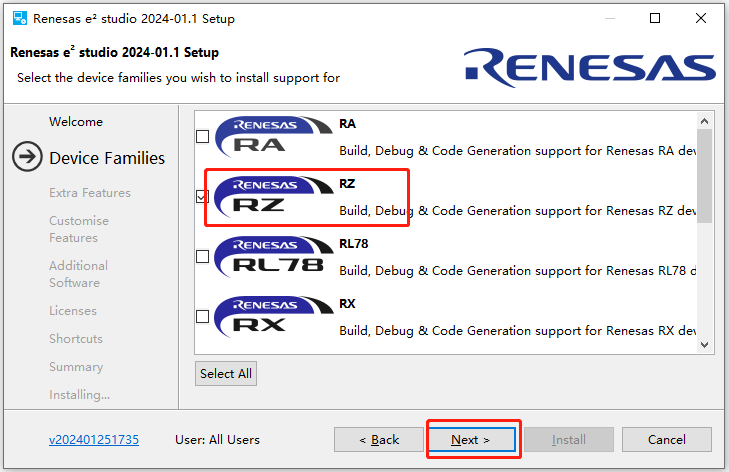
Task: Tick the RL78 device family checkbox
Action: click(x=203, y=257)
